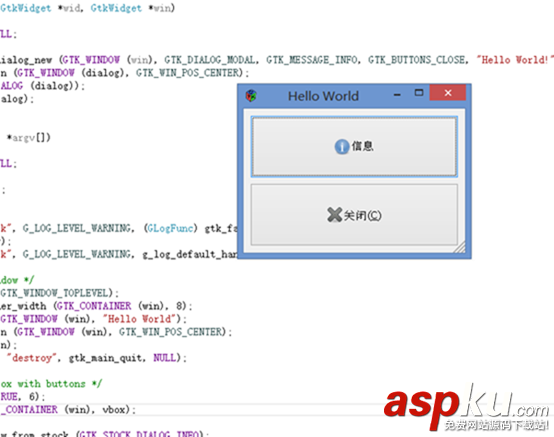Minimize the Hello World window
The width and height of the screenshot is (554, 437).
point(397,94)
